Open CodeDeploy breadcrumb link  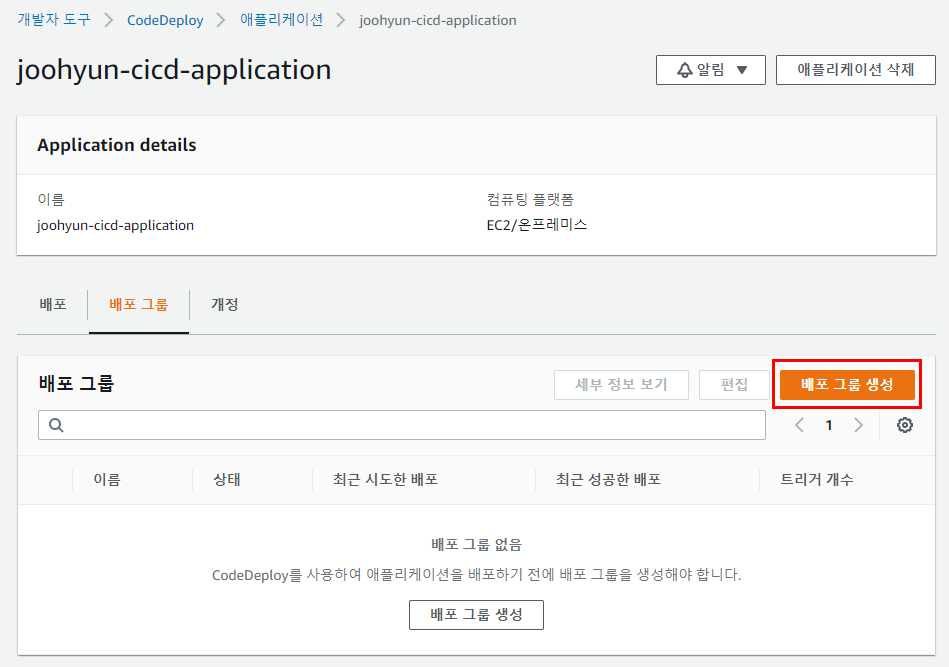[x=165, y=20]
